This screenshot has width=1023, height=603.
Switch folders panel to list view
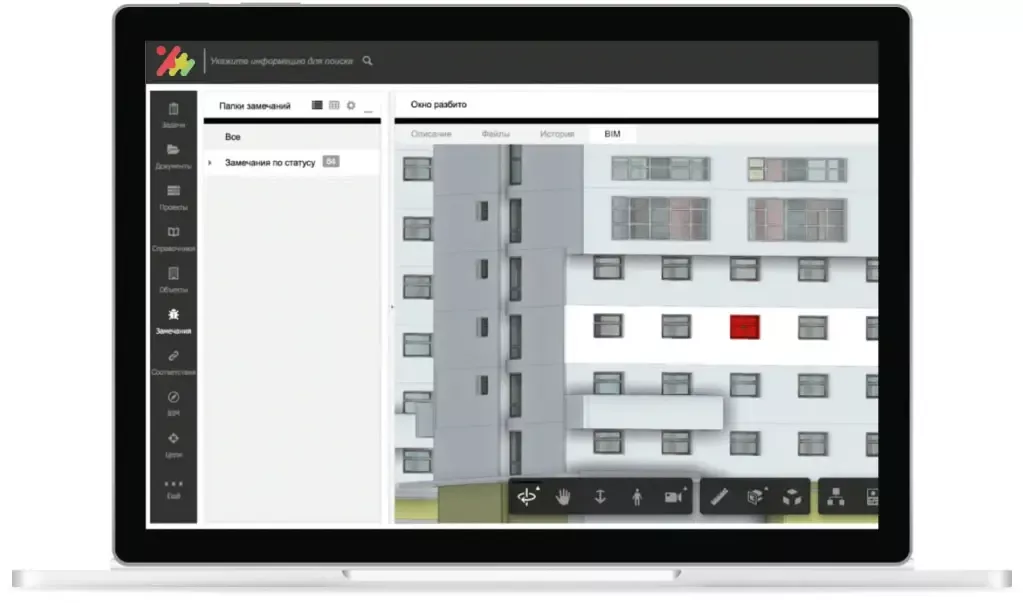pyautogui.click(x=317, y=105)
